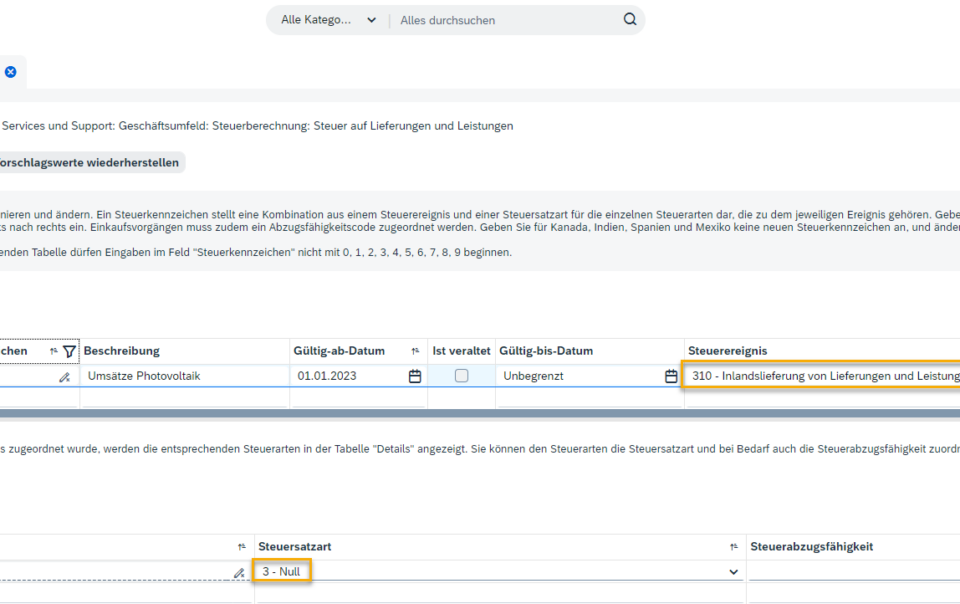Click the Unbegrenzt date field
This screenshot has height=604, width=960.
[582, 376]
